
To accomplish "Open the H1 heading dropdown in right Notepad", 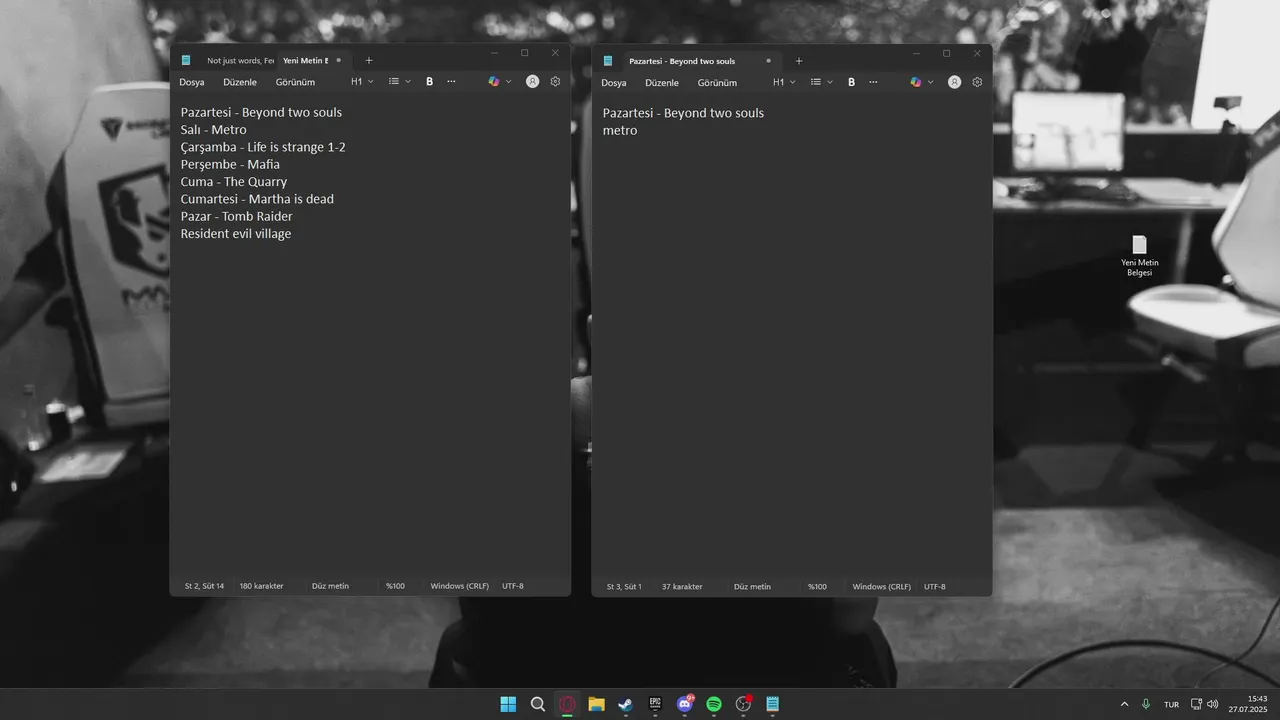I will (784, 82).
